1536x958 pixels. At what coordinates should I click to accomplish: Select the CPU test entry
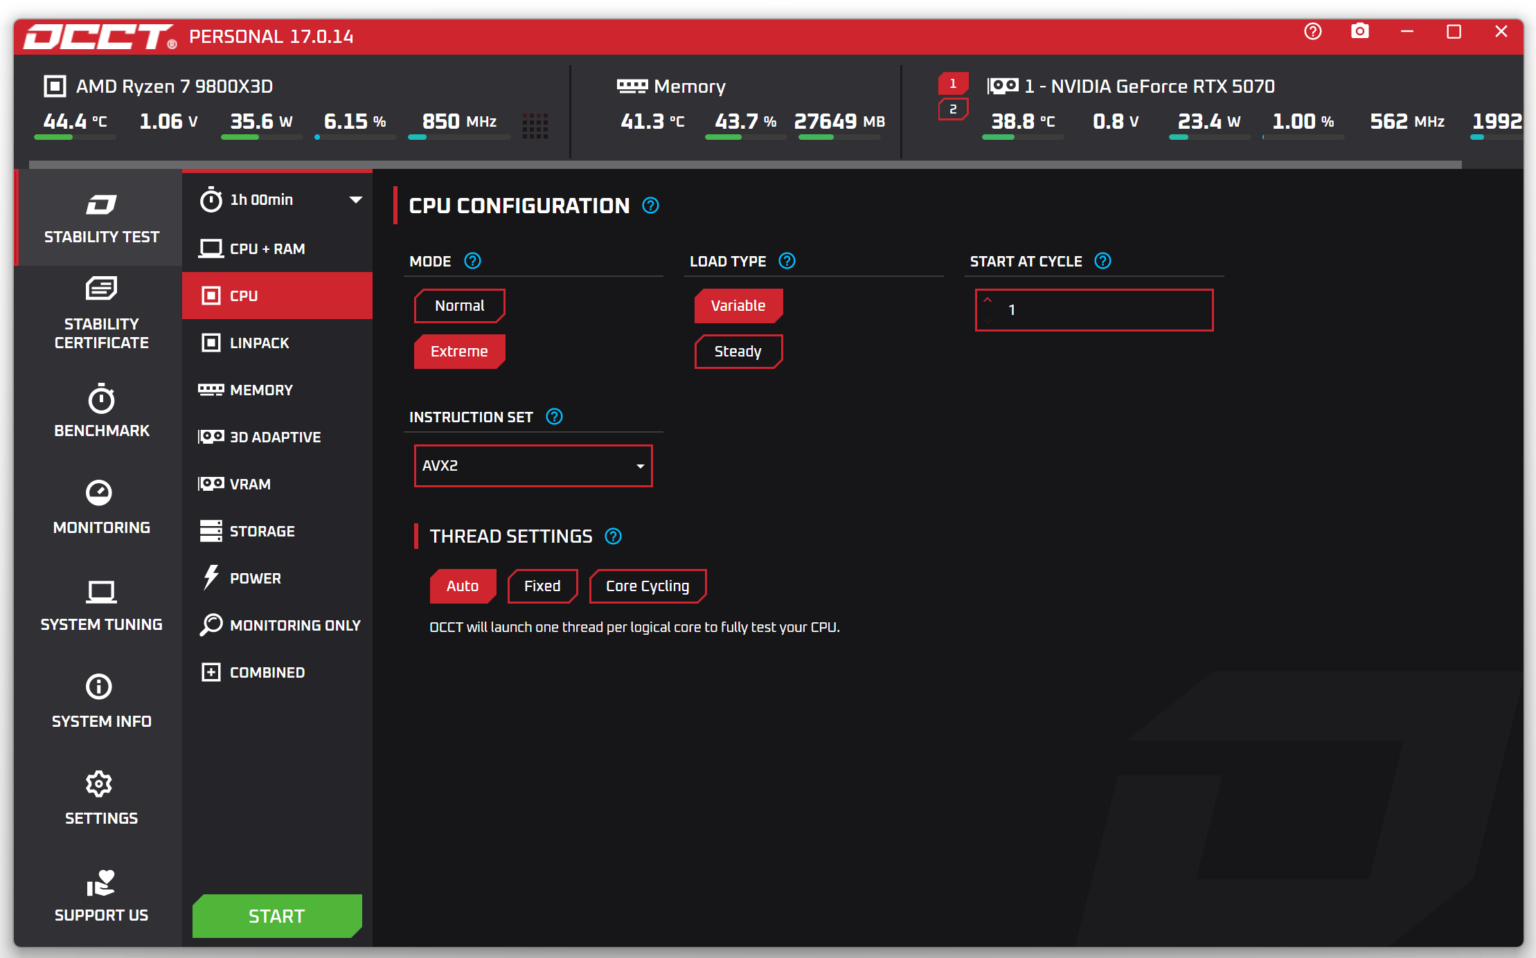(277, 296)
